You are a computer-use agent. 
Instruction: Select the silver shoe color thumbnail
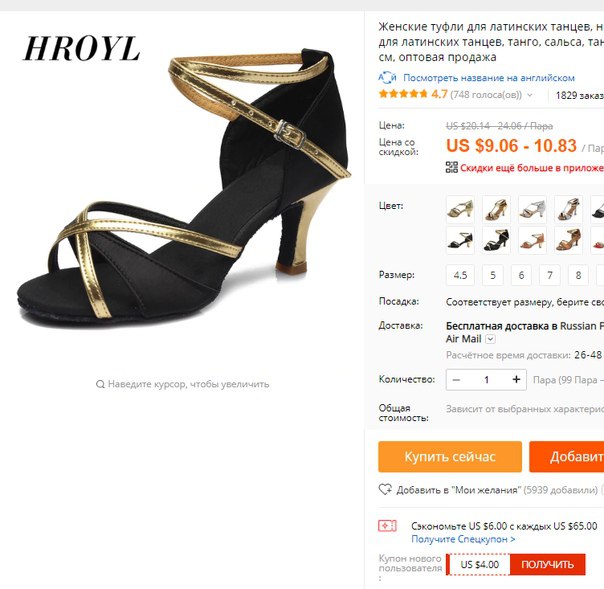coord(532,210)
